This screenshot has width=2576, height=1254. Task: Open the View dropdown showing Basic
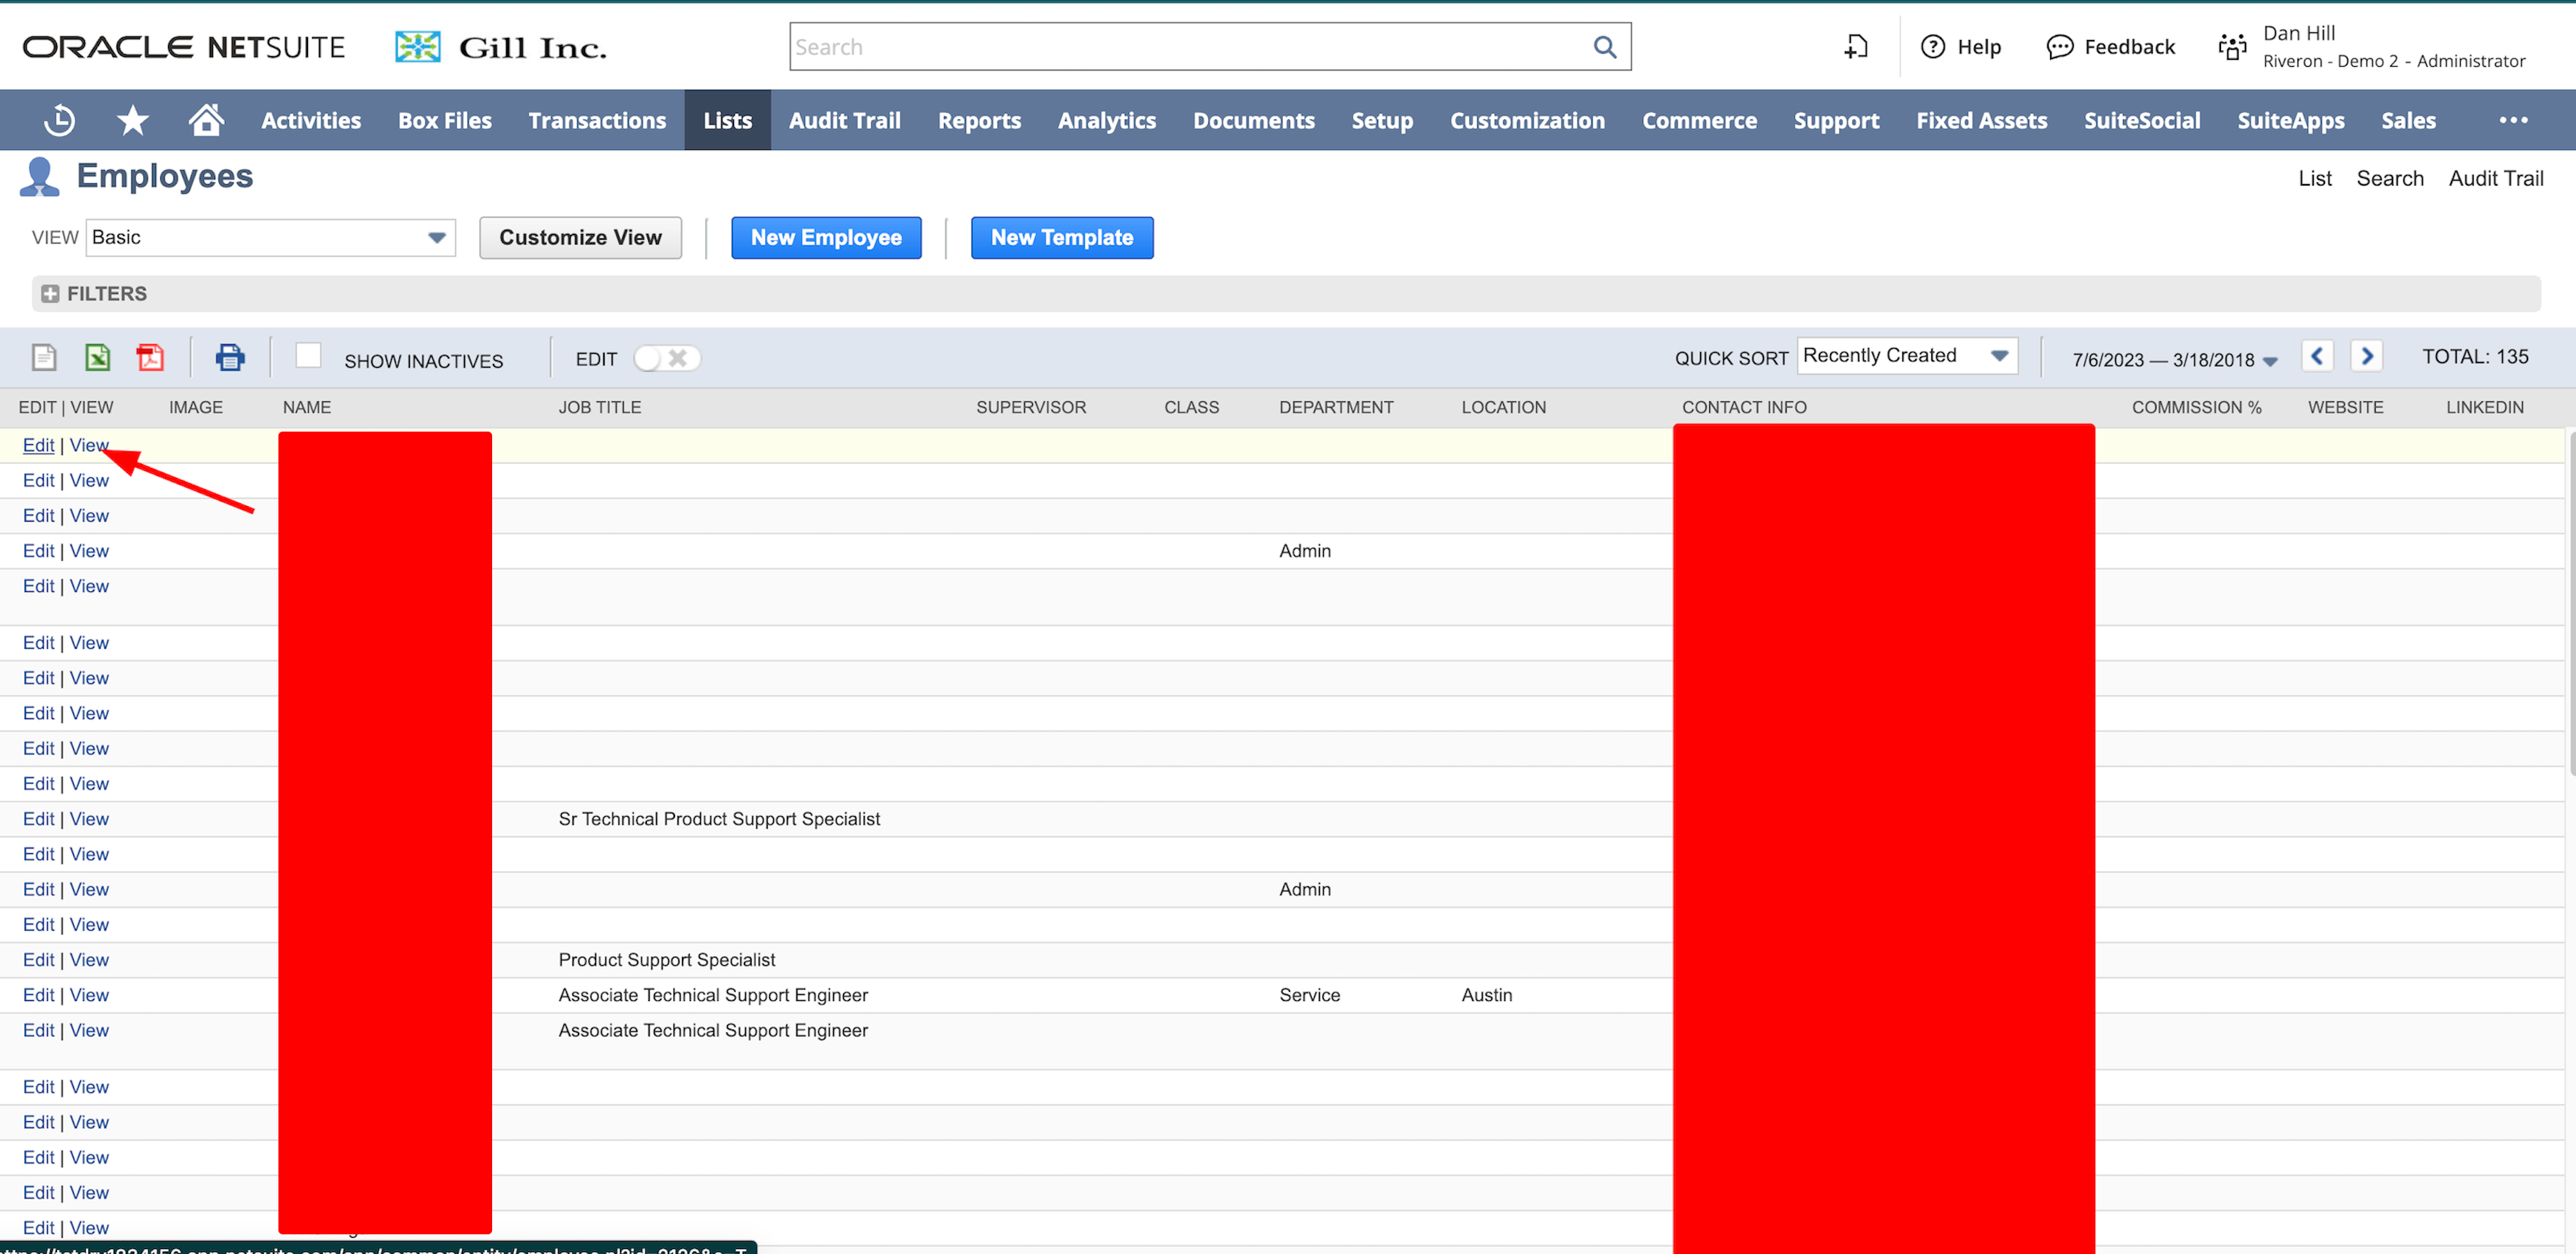point(270,237)
